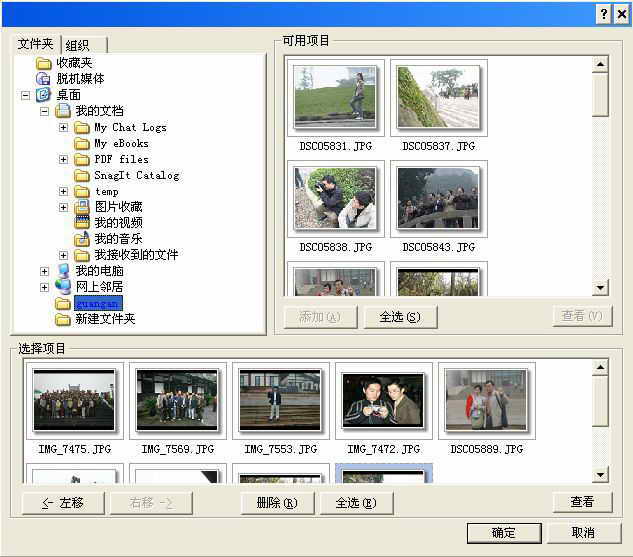633x557 pixels.
Task: Click 全选 under available items
Action: (393, 317)
